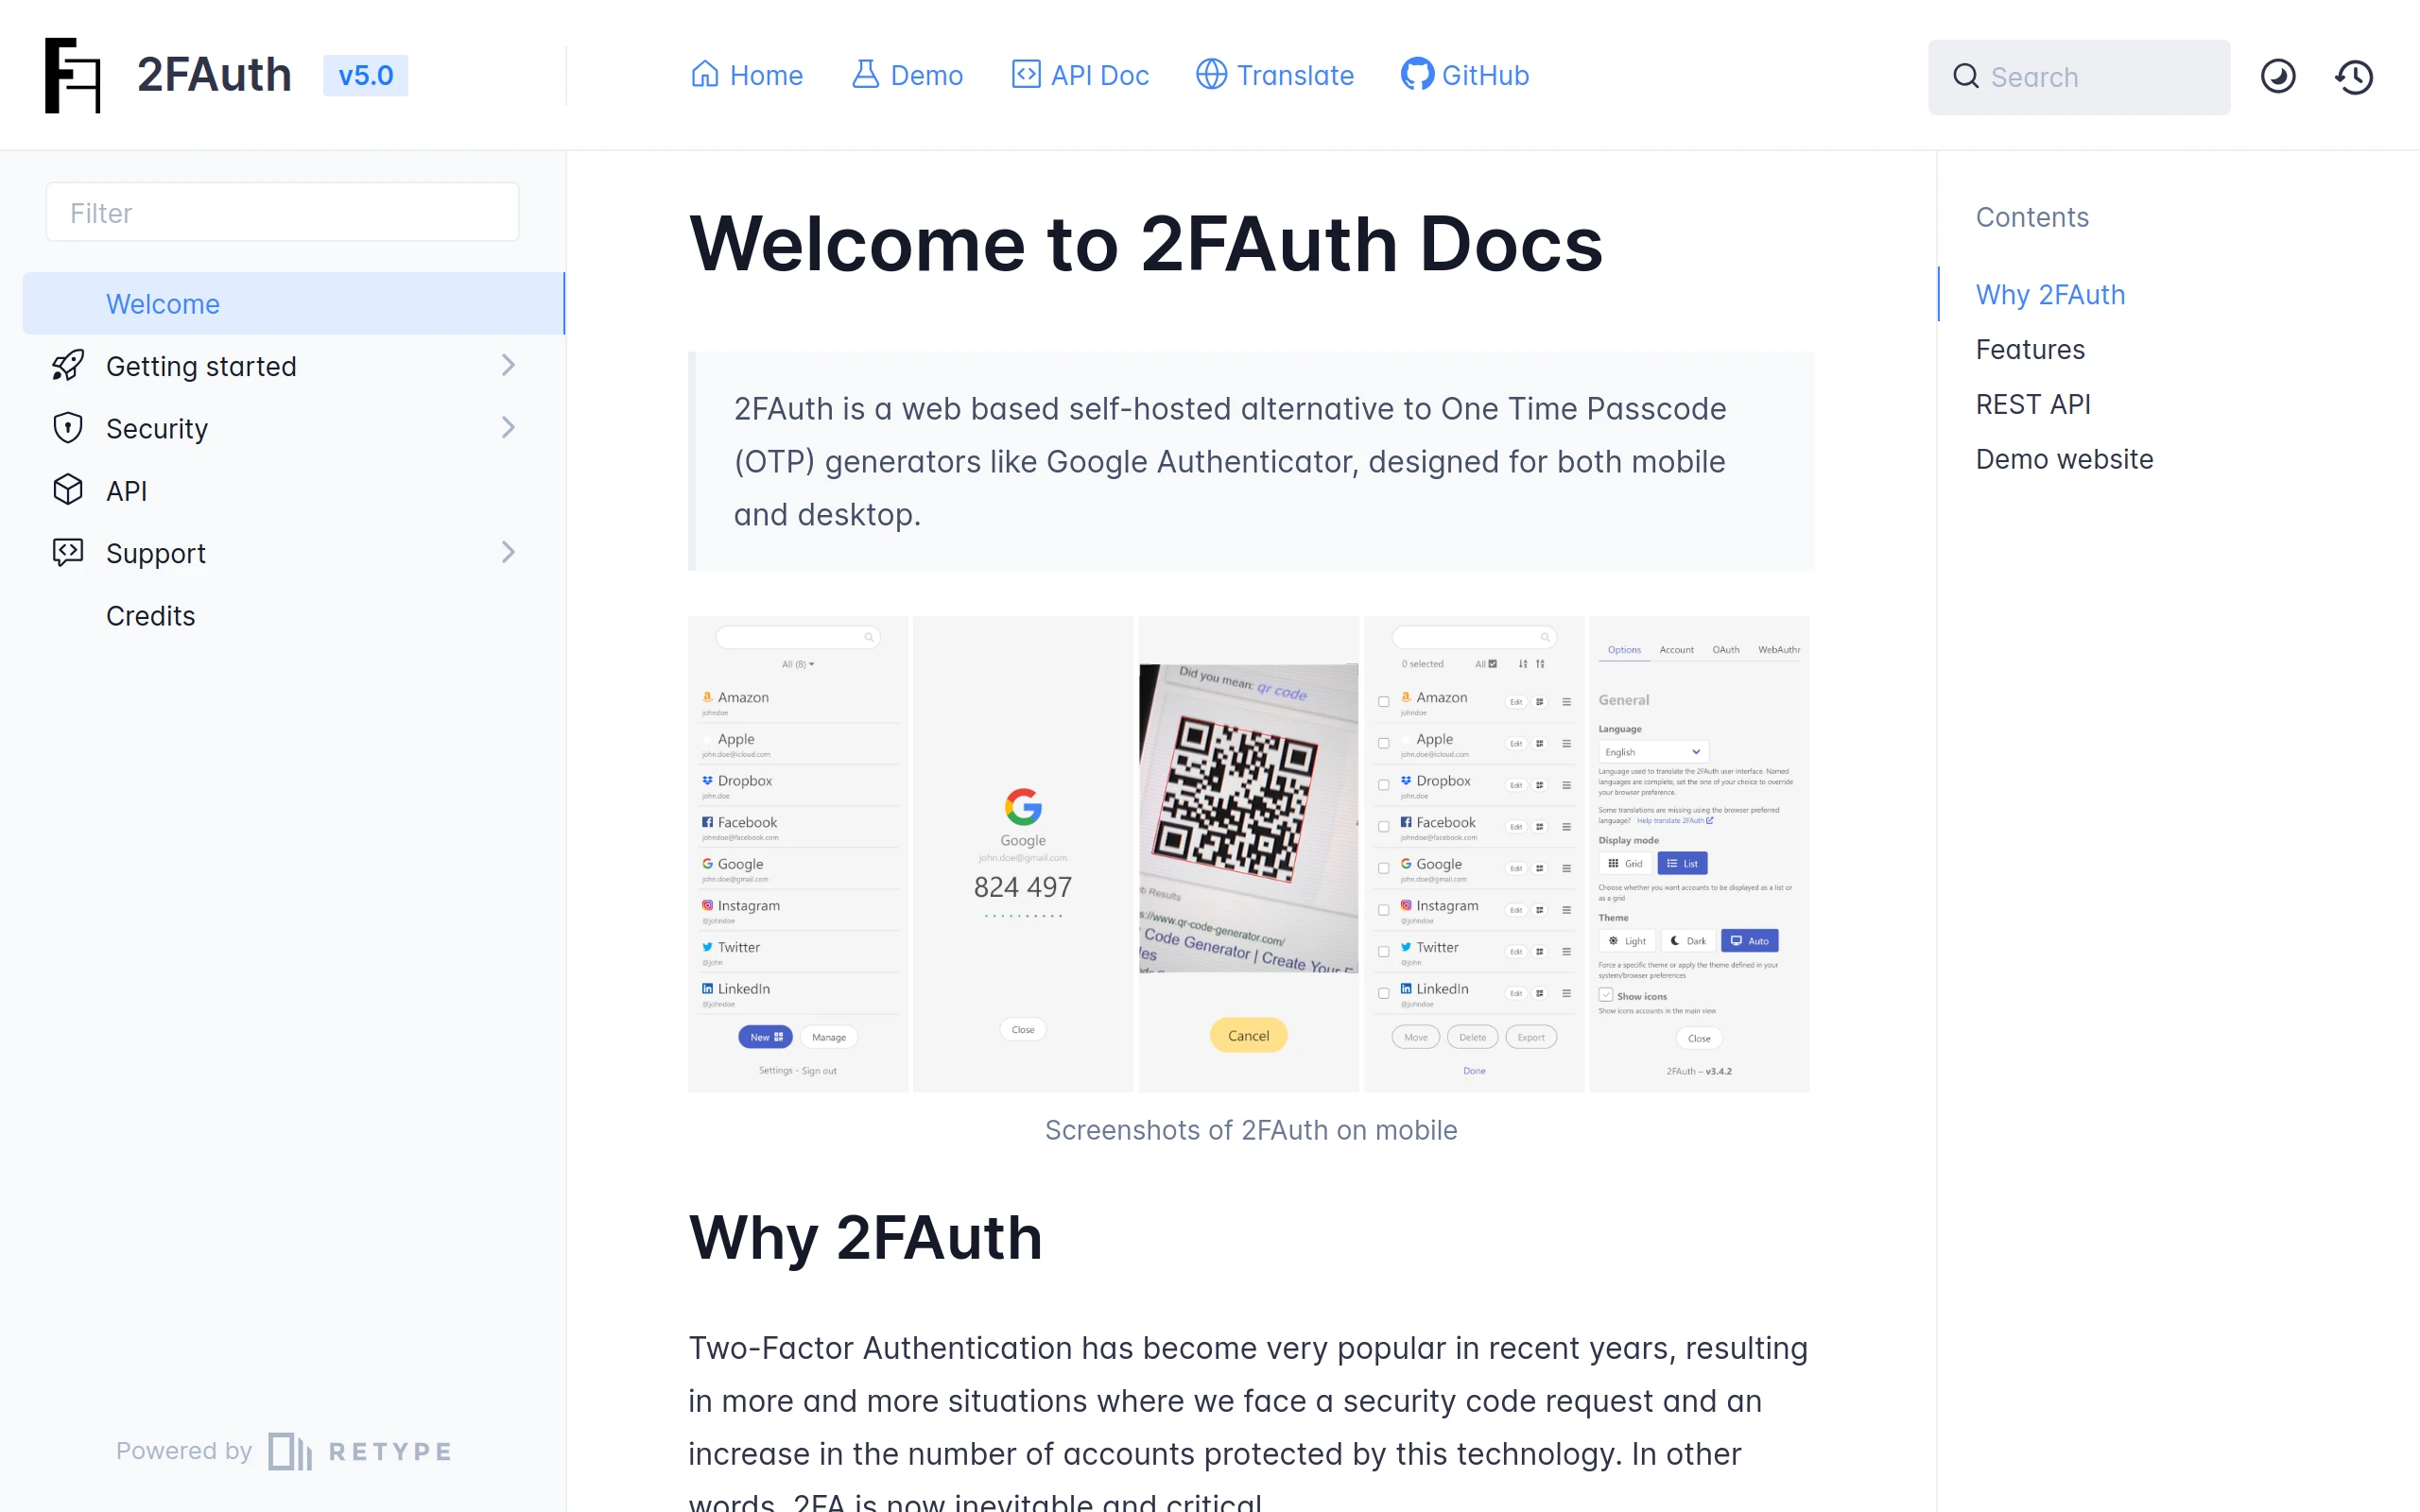Expand the Security section chevron

509,427
